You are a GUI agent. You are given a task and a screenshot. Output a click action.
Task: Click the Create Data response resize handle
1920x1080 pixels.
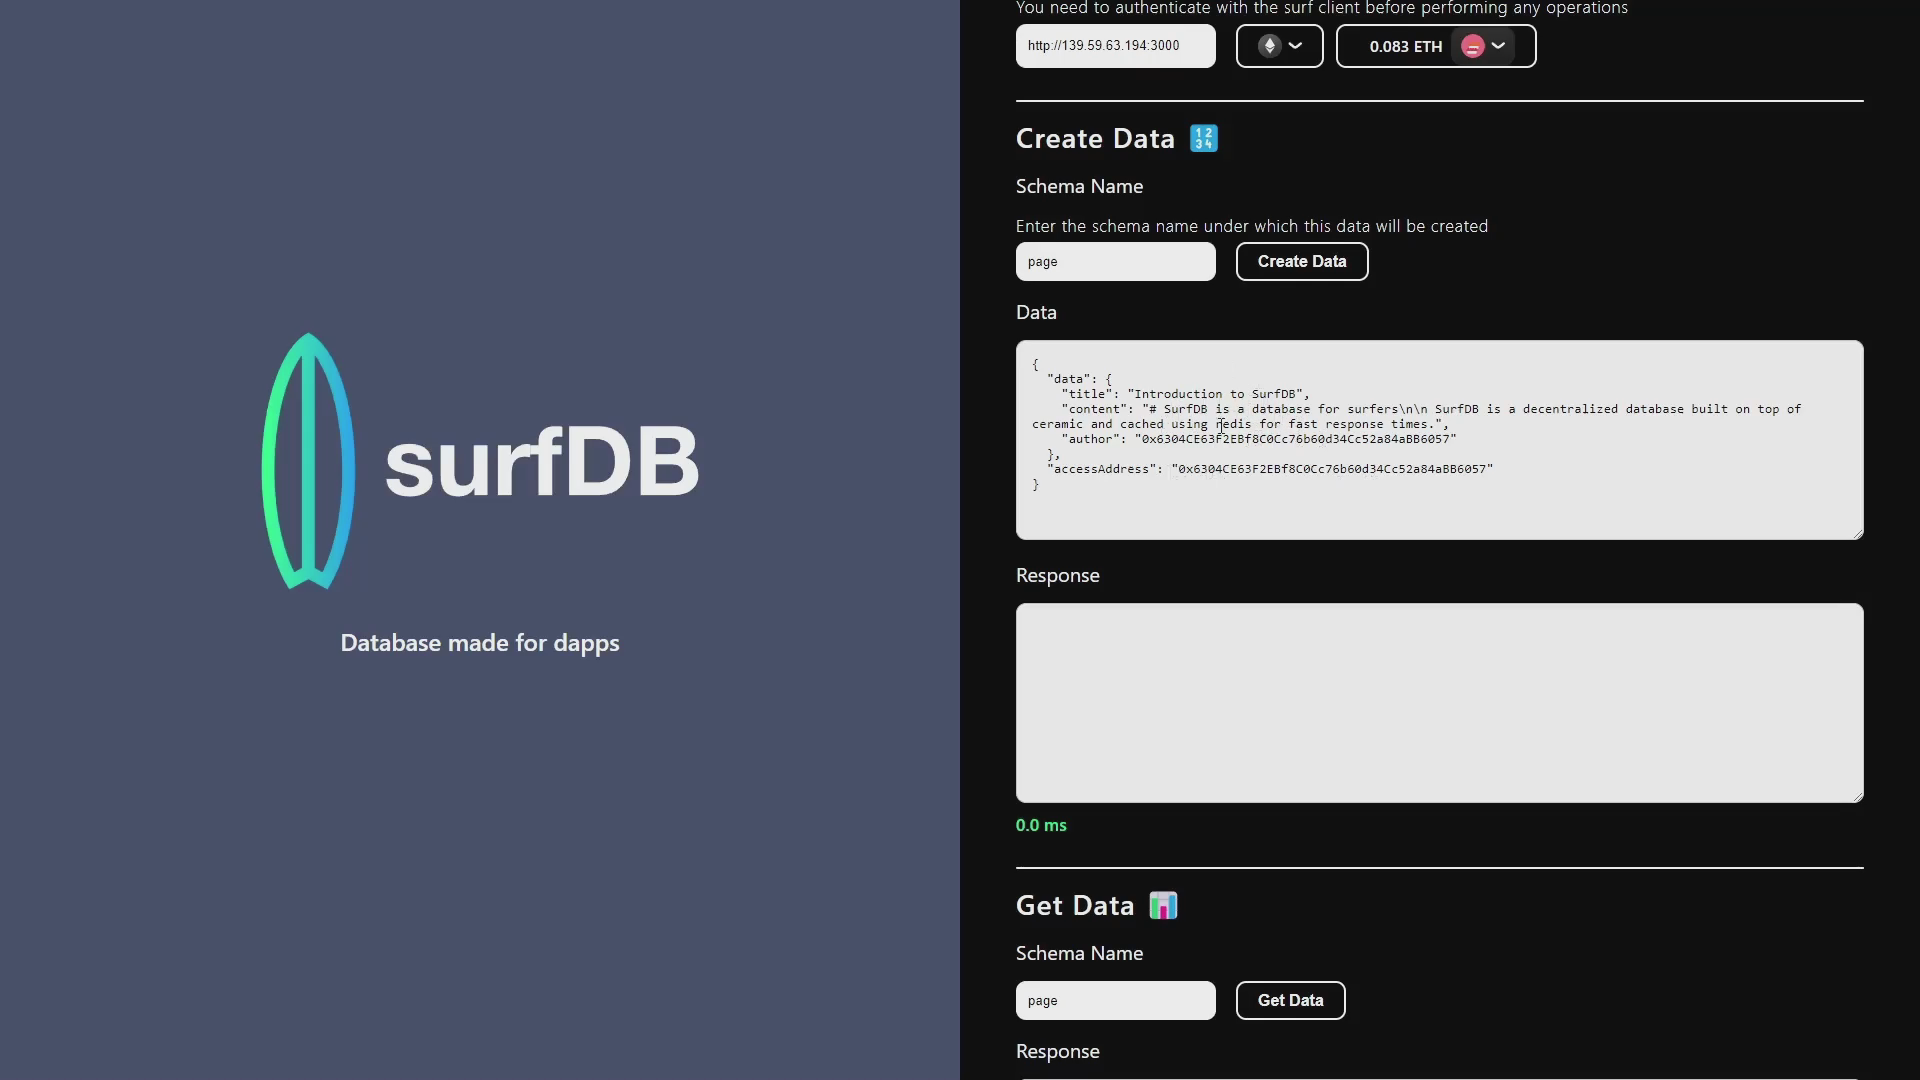click(1857, 796)
